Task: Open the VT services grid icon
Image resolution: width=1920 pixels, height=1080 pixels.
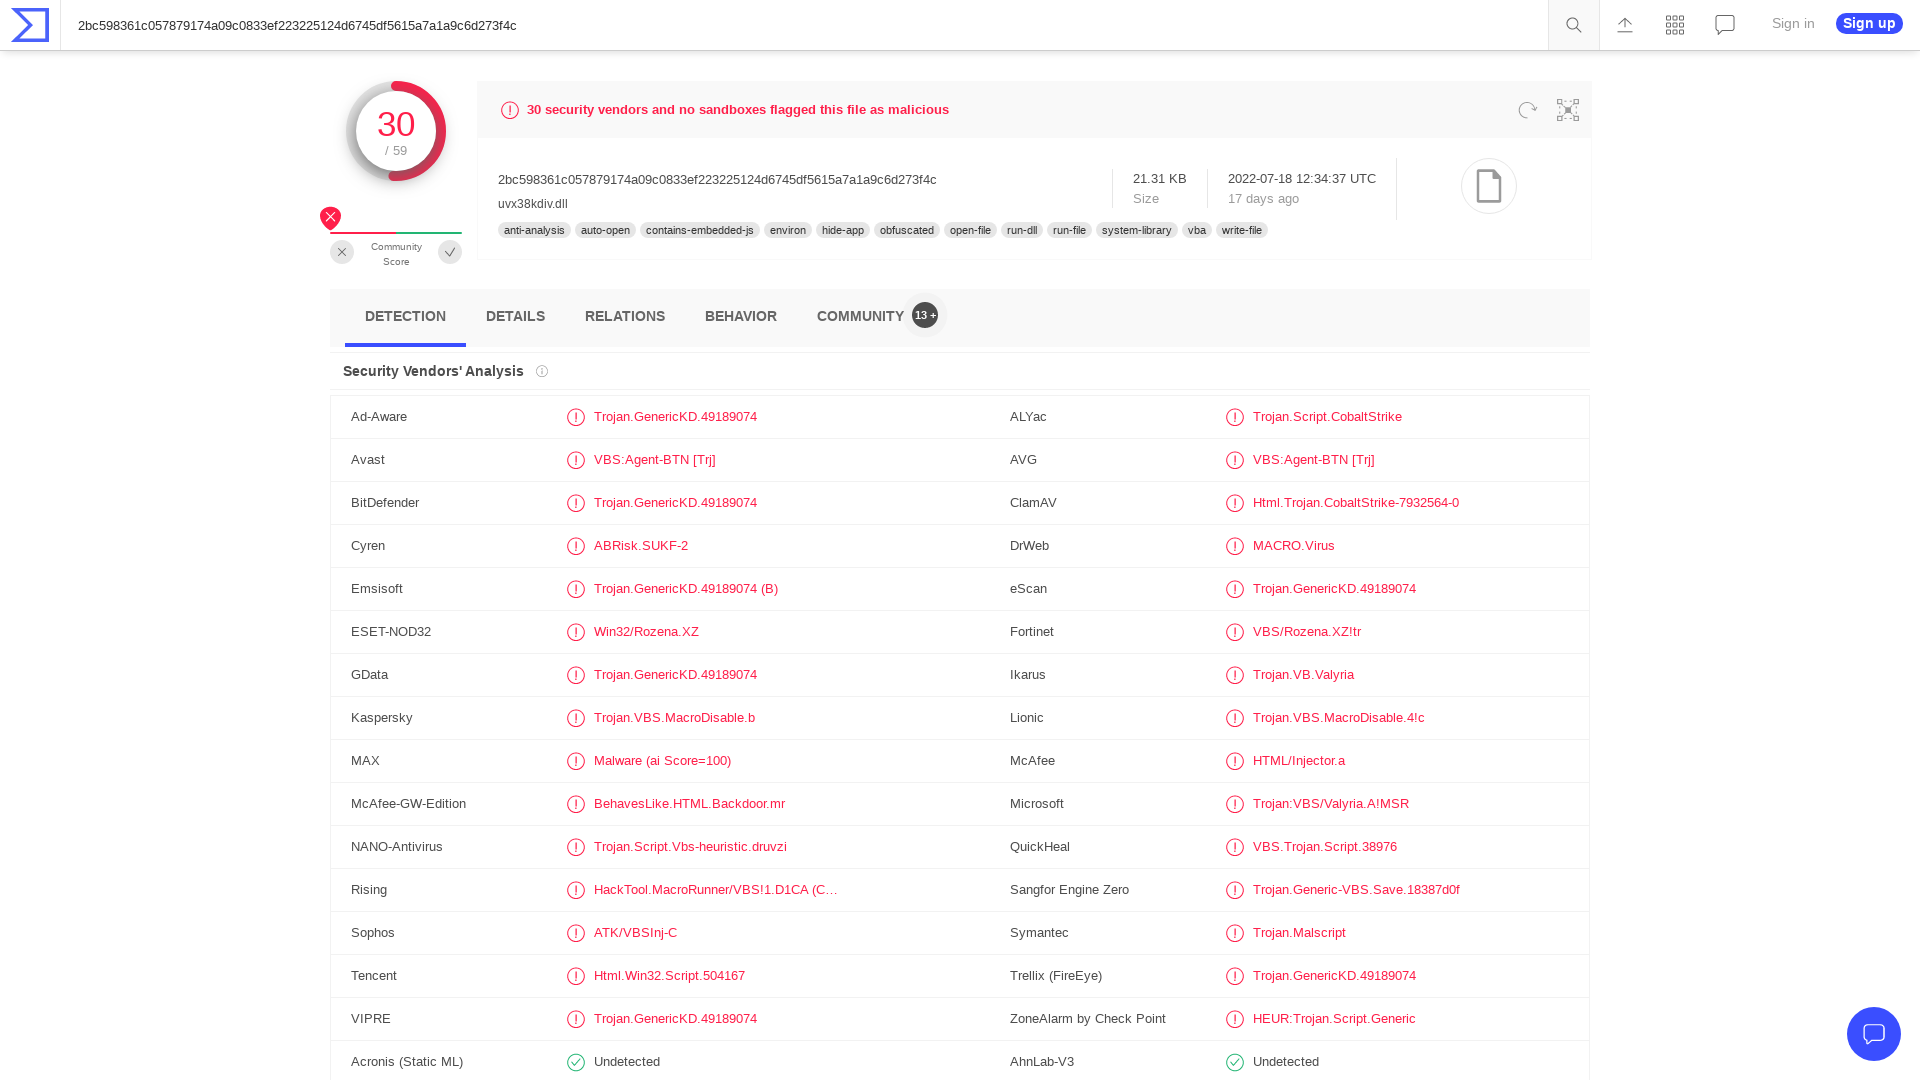Action: (1674, 25)
